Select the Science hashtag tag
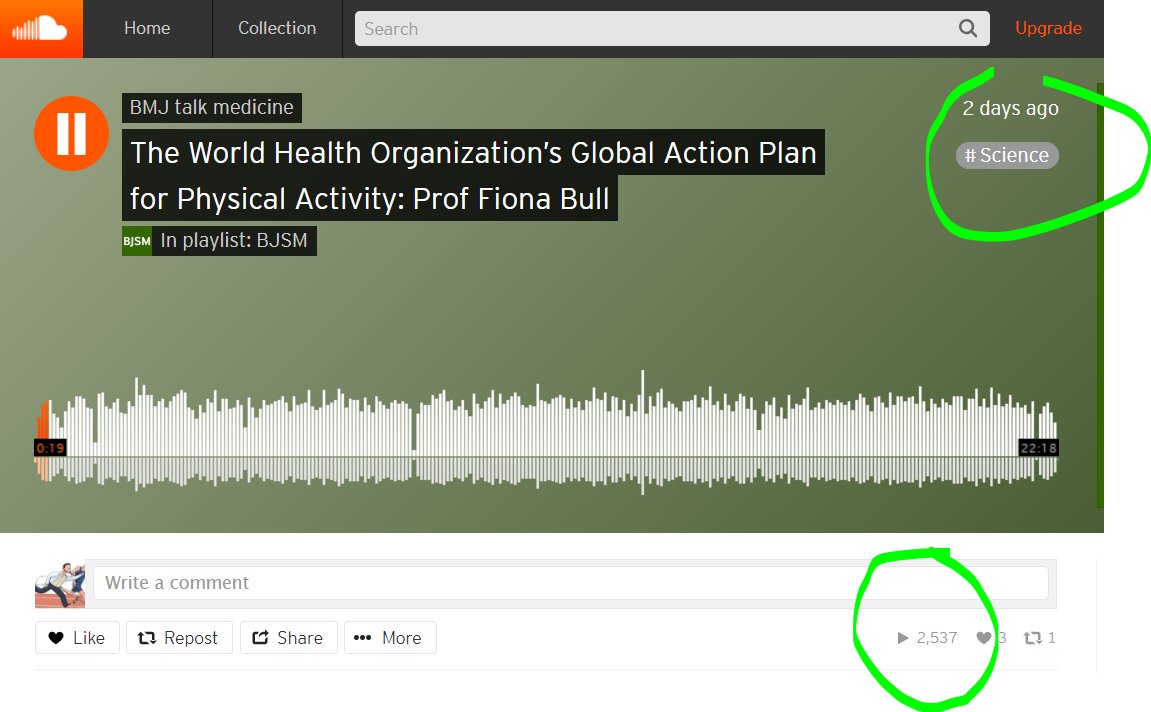Image resolution: width=1151 pixels, height=712 pixels. (x=1006, y=155)
